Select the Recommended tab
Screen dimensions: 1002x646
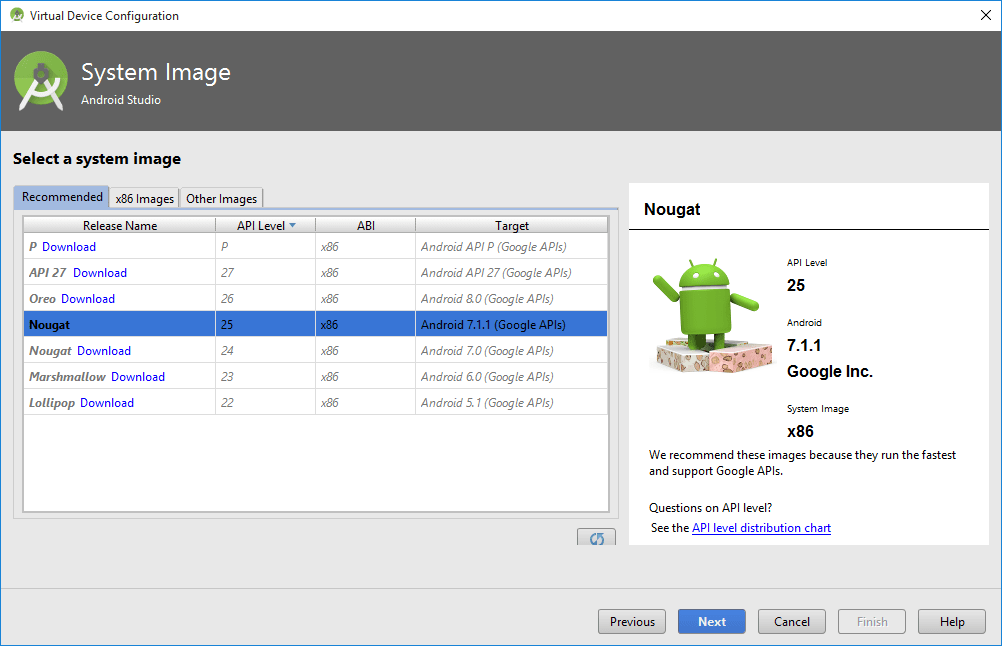(62, 197)
